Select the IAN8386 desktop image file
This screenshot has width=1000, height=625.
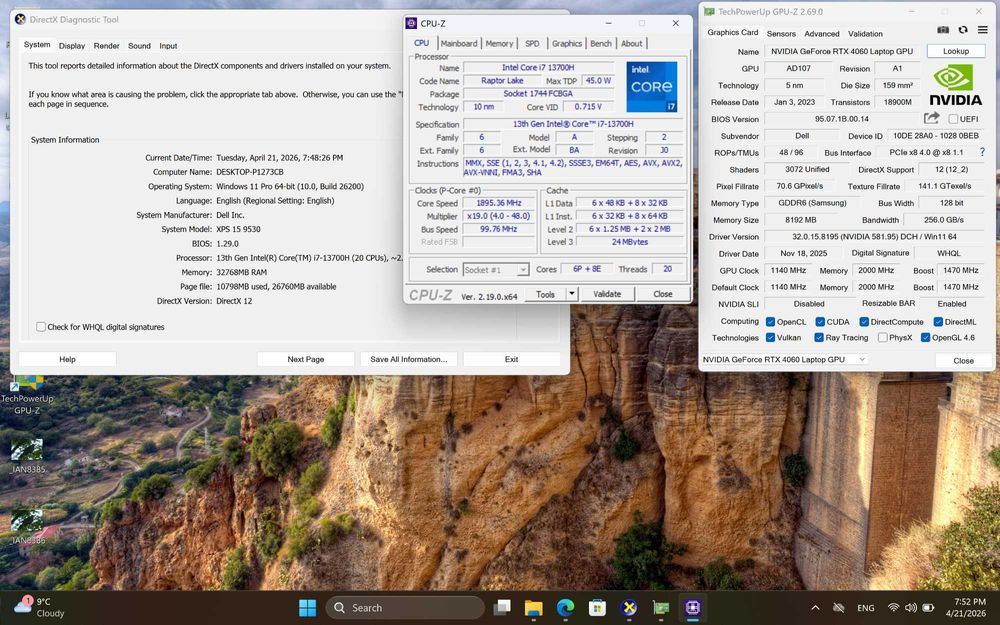pyautogui.click(x=27, y=527)
